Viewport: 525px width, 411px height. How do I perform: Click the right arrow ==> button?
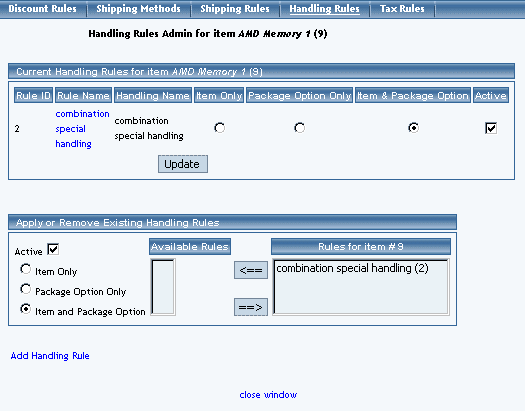[251, 307]
